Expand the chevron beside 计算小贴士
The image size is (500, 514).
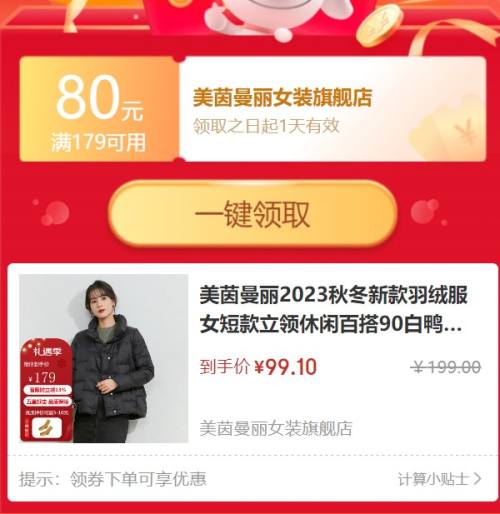click(477, 479)
